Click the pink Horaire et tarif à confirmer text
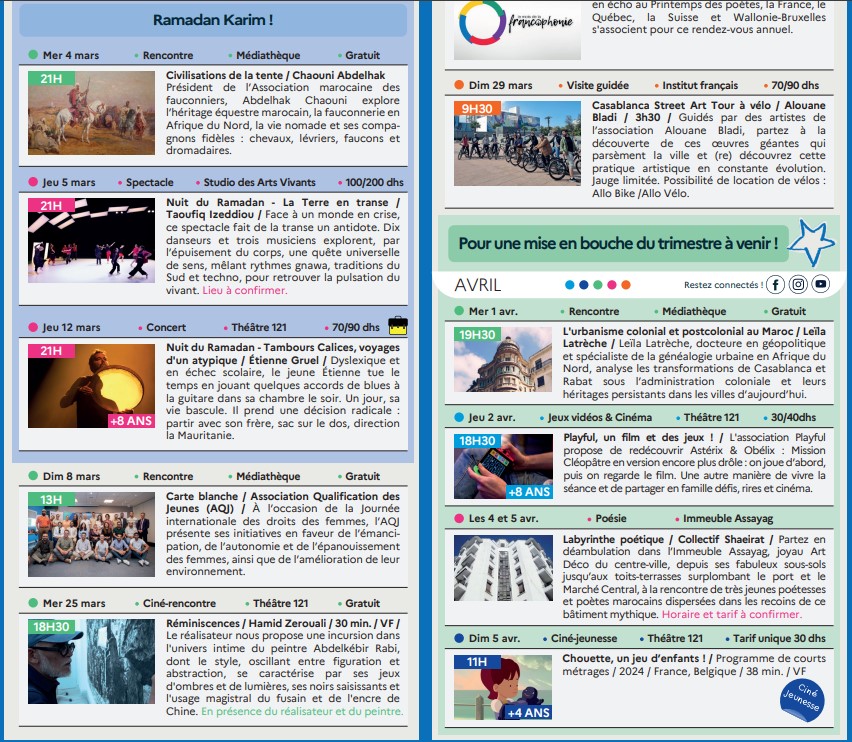The width and height of the screenshot is (852, 742). tap(731, 614)
